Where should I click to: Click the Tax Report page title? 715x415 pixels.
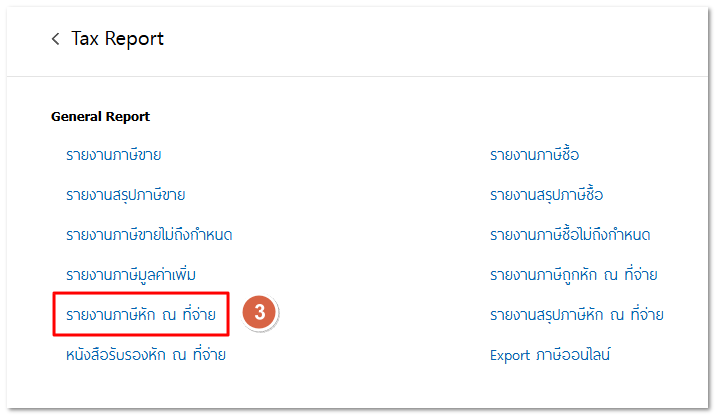click(117, 39)
